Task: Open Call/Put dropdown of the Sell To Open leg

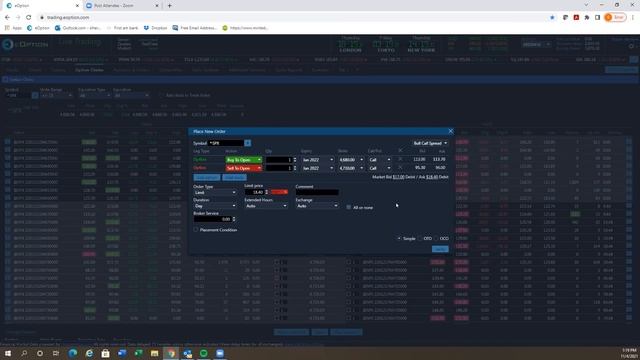Action: click(380, 168)
